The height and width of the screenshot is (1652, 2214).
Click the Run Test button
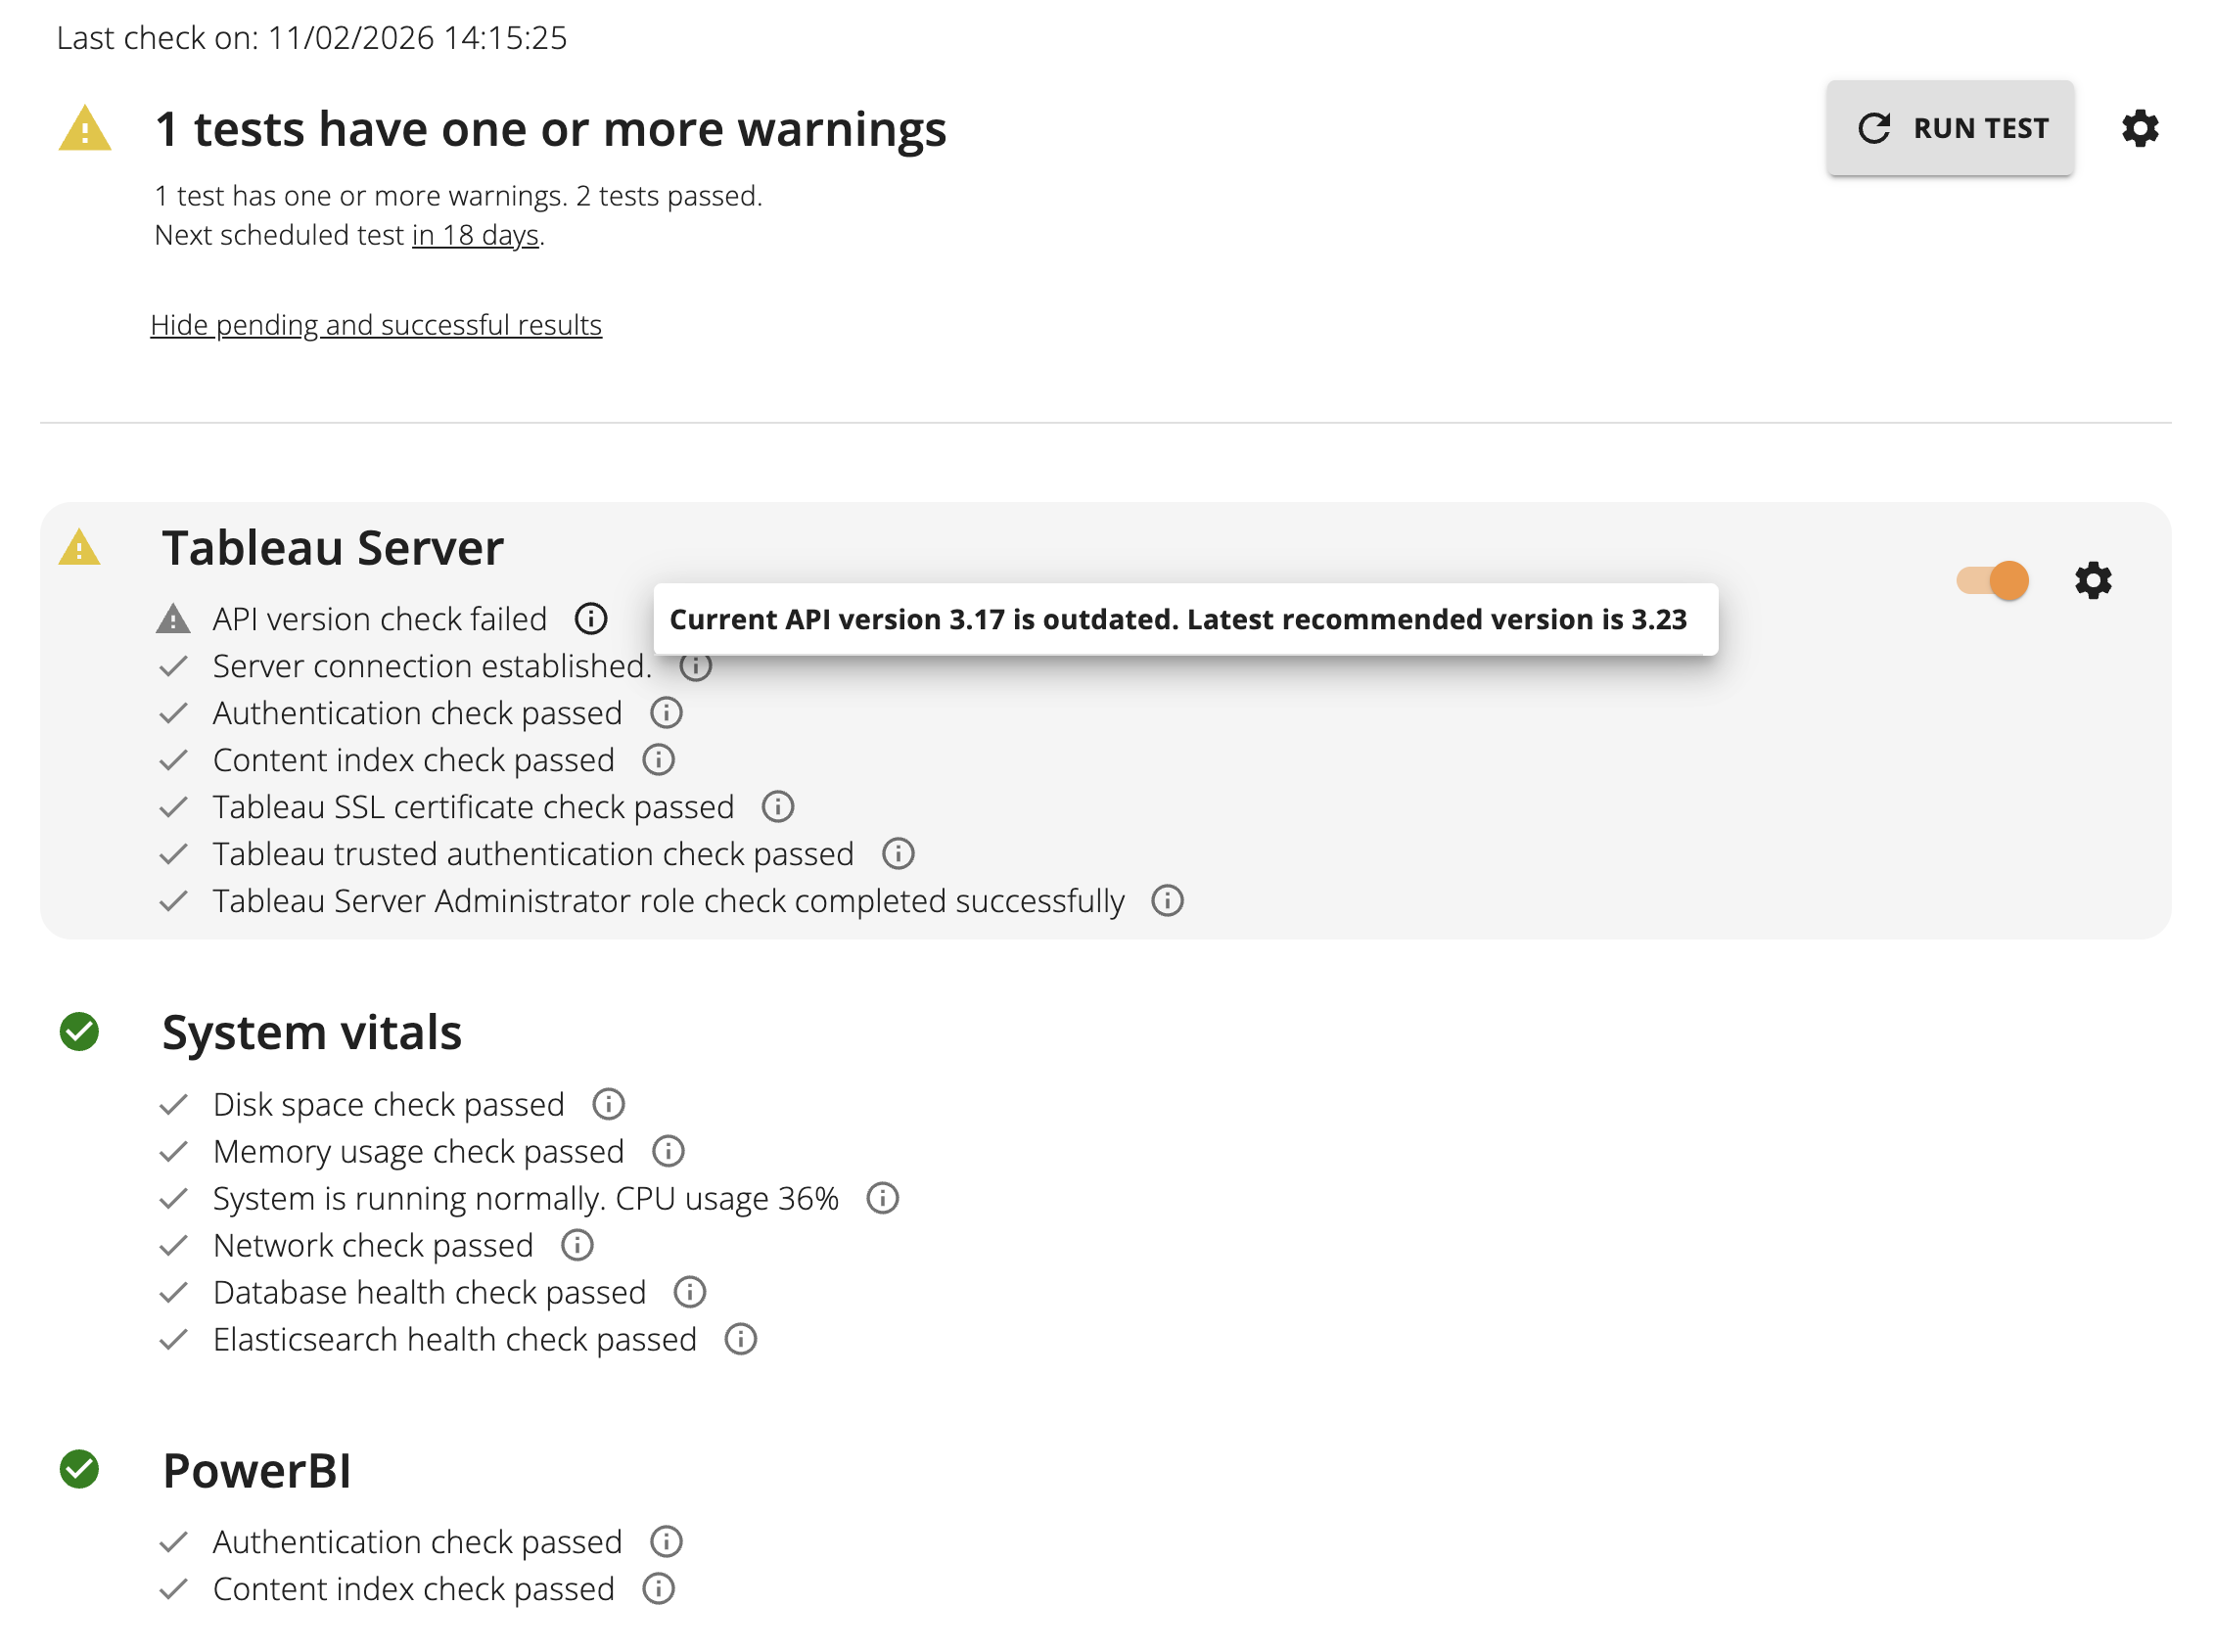point(1949,128)
